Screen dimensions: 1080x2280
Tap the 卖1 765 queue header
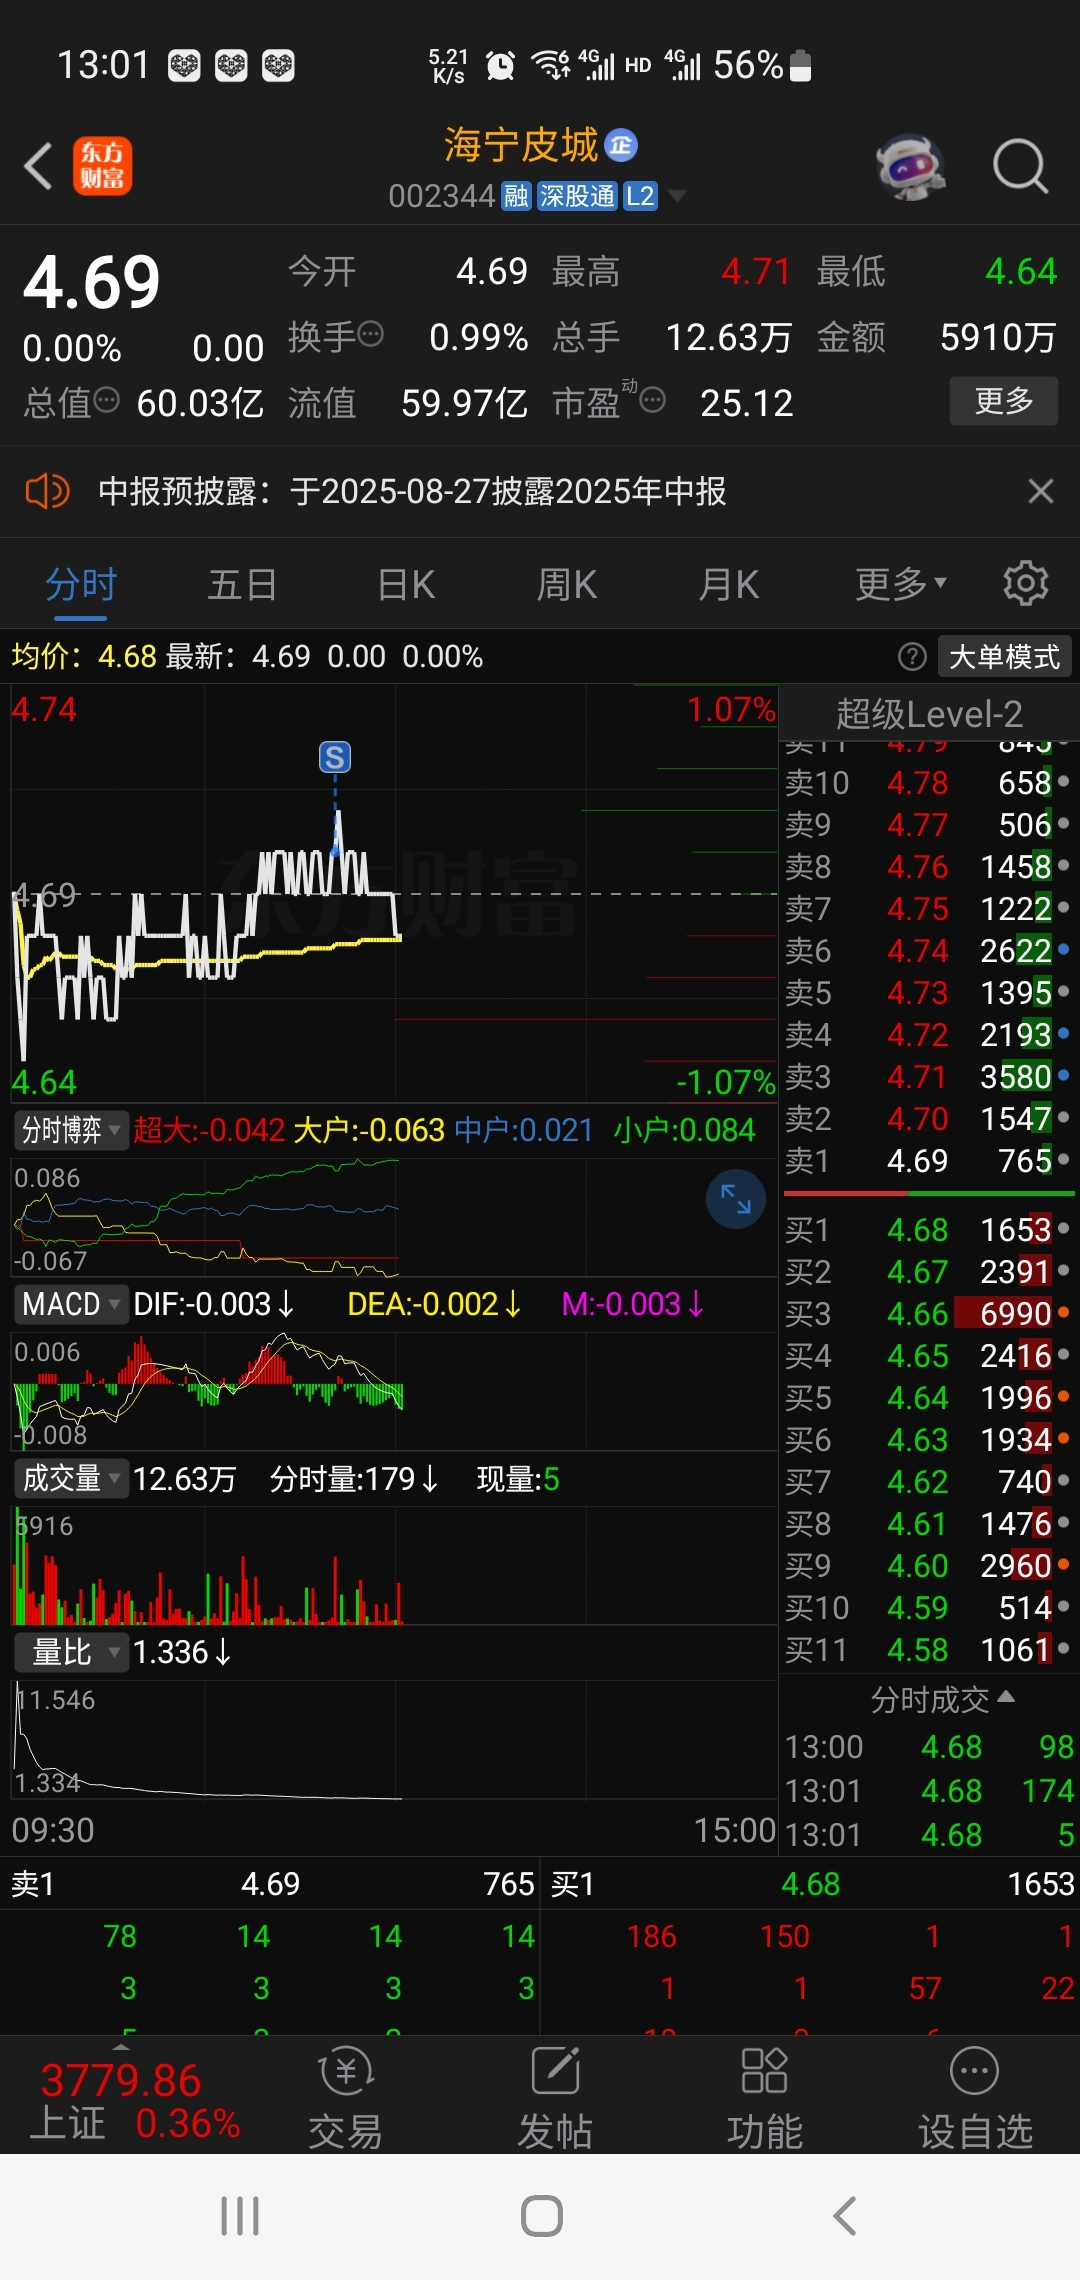point(270,1884)
